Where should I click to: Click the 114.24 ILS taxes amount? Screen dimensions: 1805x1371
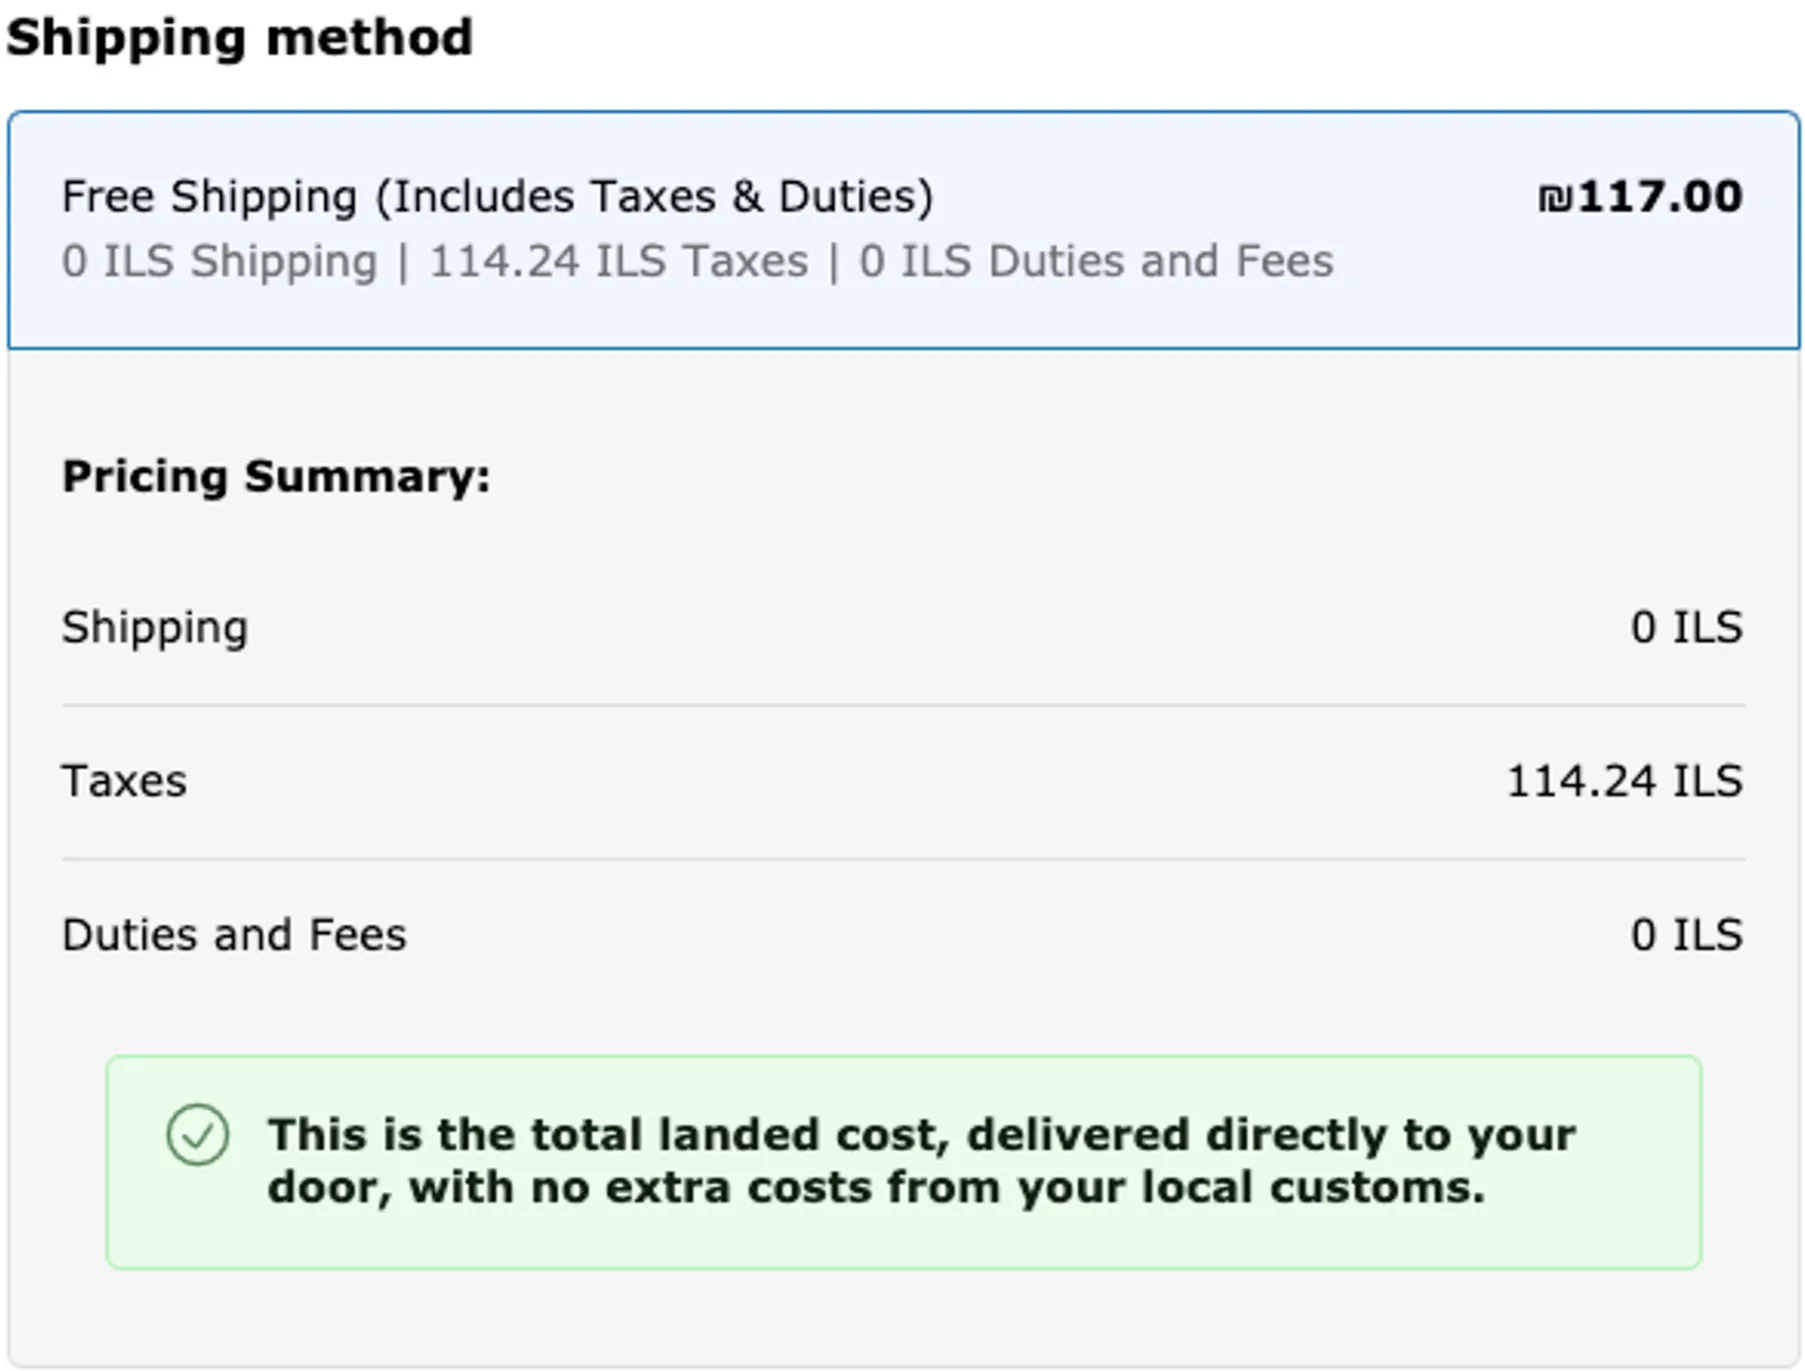[1625, 781]
